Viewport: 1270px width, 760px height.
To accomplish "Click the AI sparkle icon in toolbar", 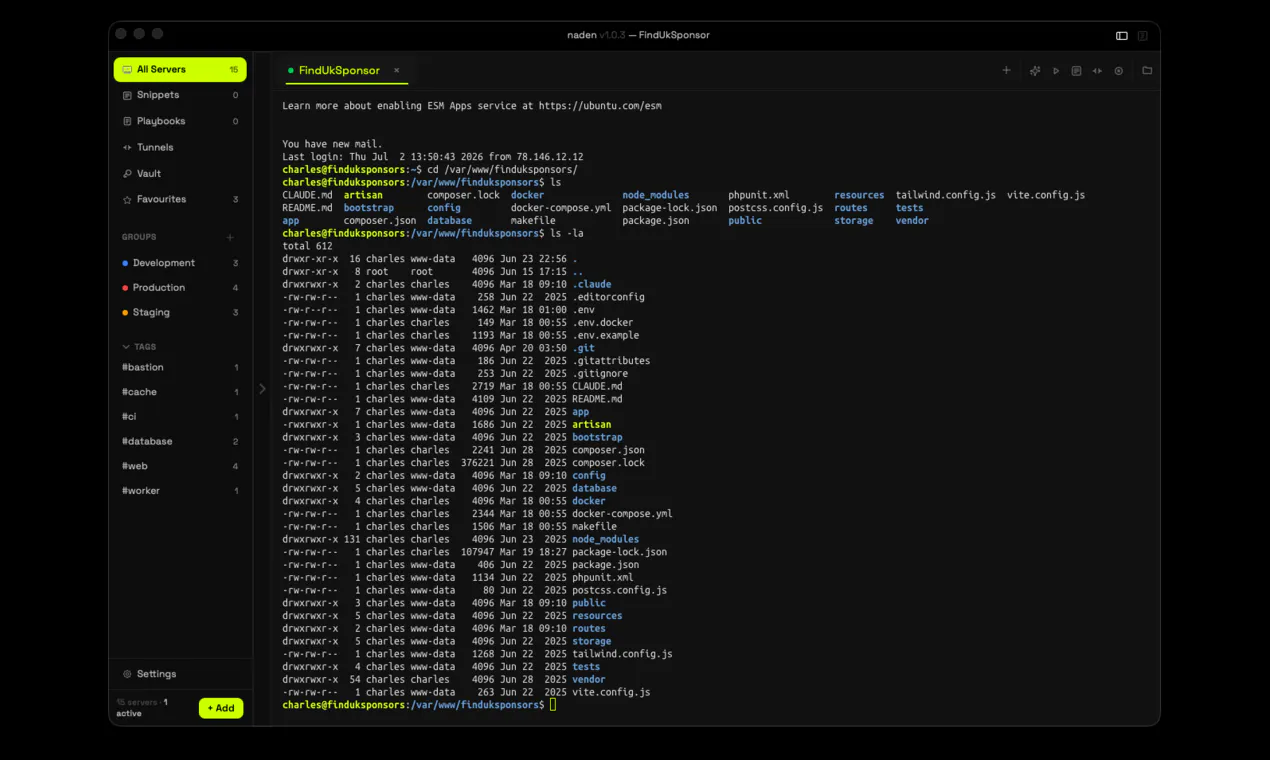I will point(1035,71).
